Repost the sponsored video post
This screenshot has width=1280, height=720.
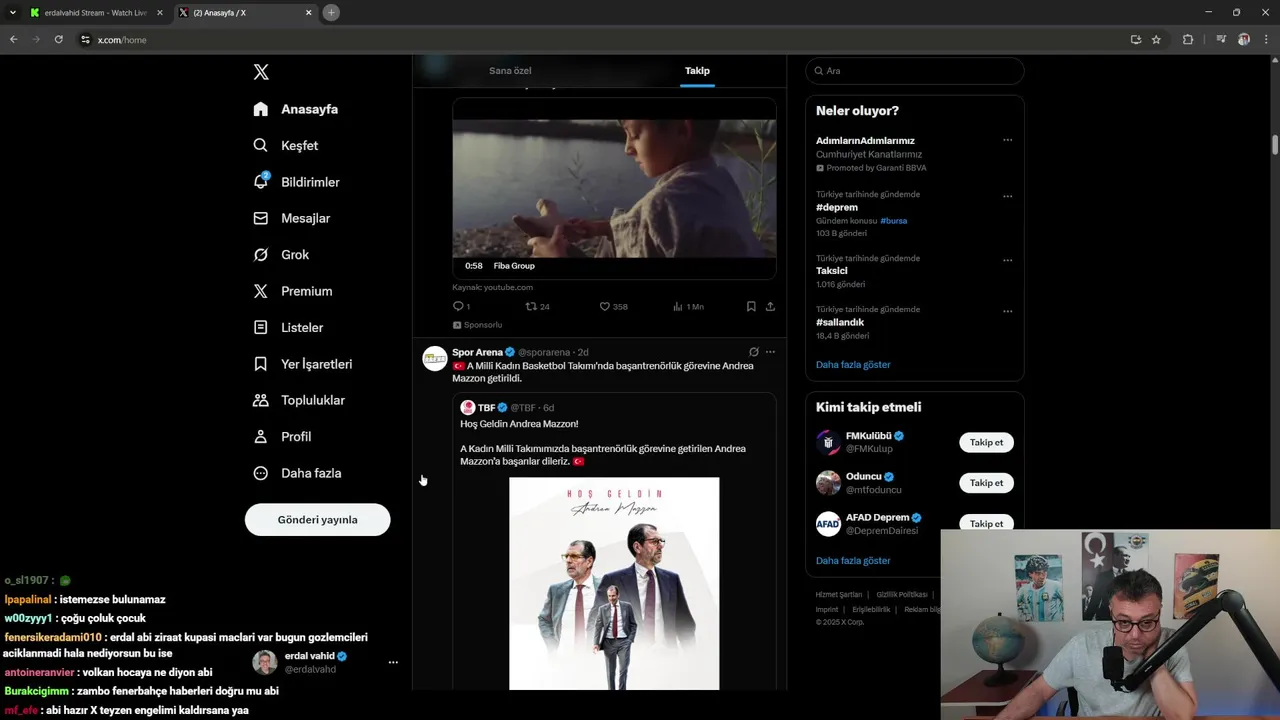(537, 306)
